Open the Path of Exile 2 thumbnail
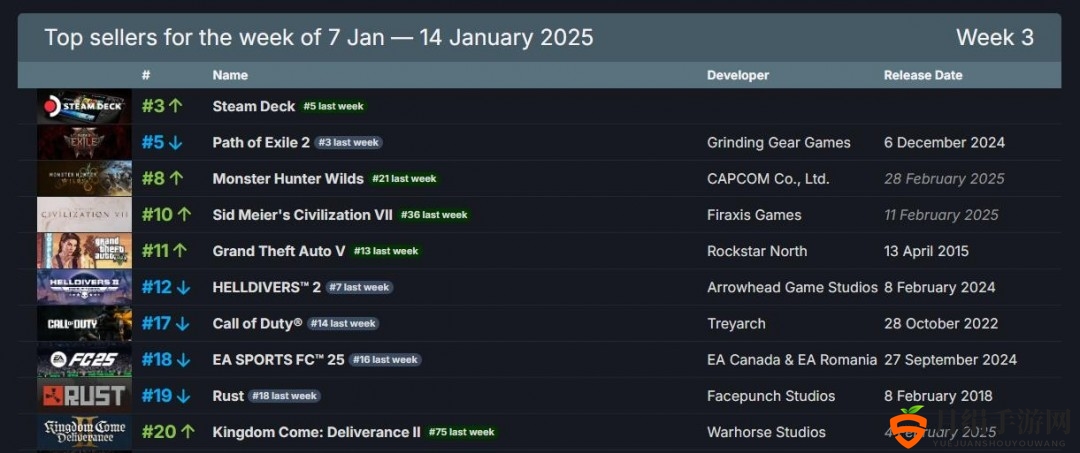Screen dimensions: 1080x453 pos(84,143)
